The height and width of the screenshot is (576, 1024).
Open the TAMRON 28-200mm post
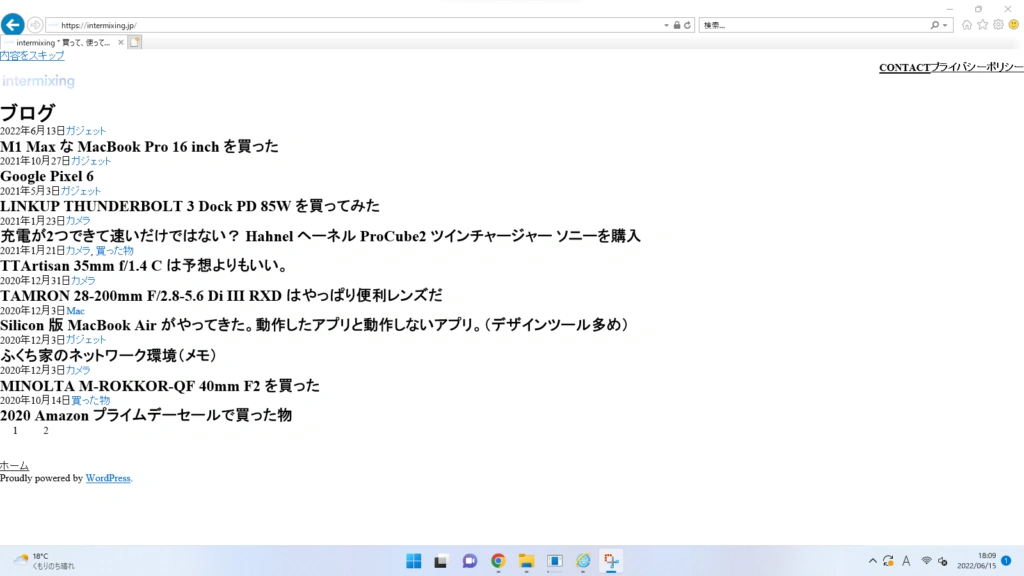[x=221, y=296]
